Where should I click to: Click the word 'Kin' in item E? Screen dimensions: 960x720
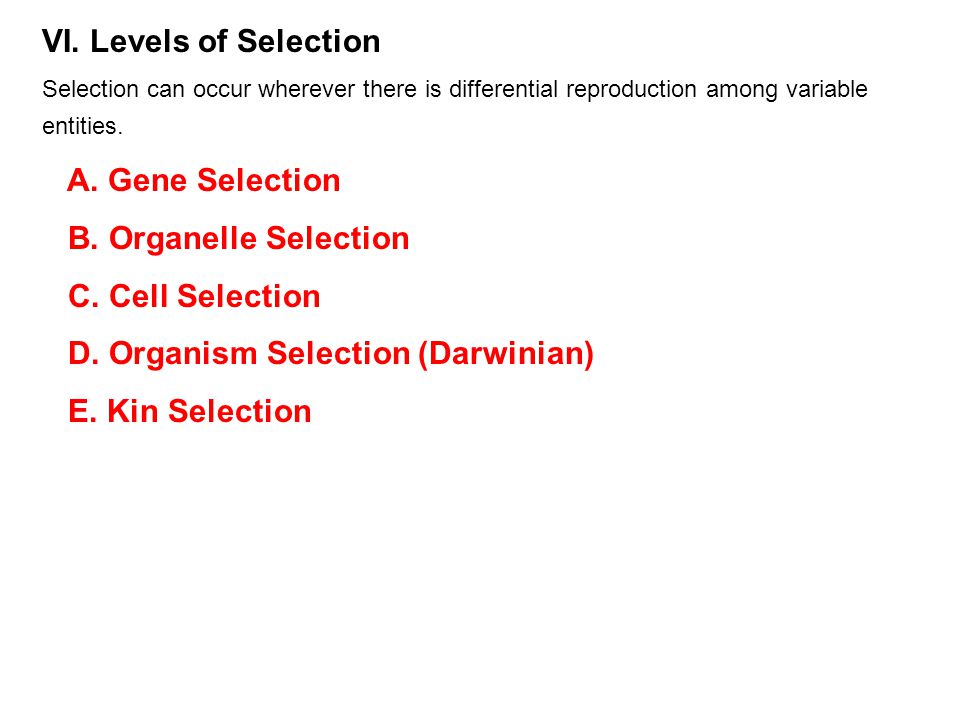133,411
